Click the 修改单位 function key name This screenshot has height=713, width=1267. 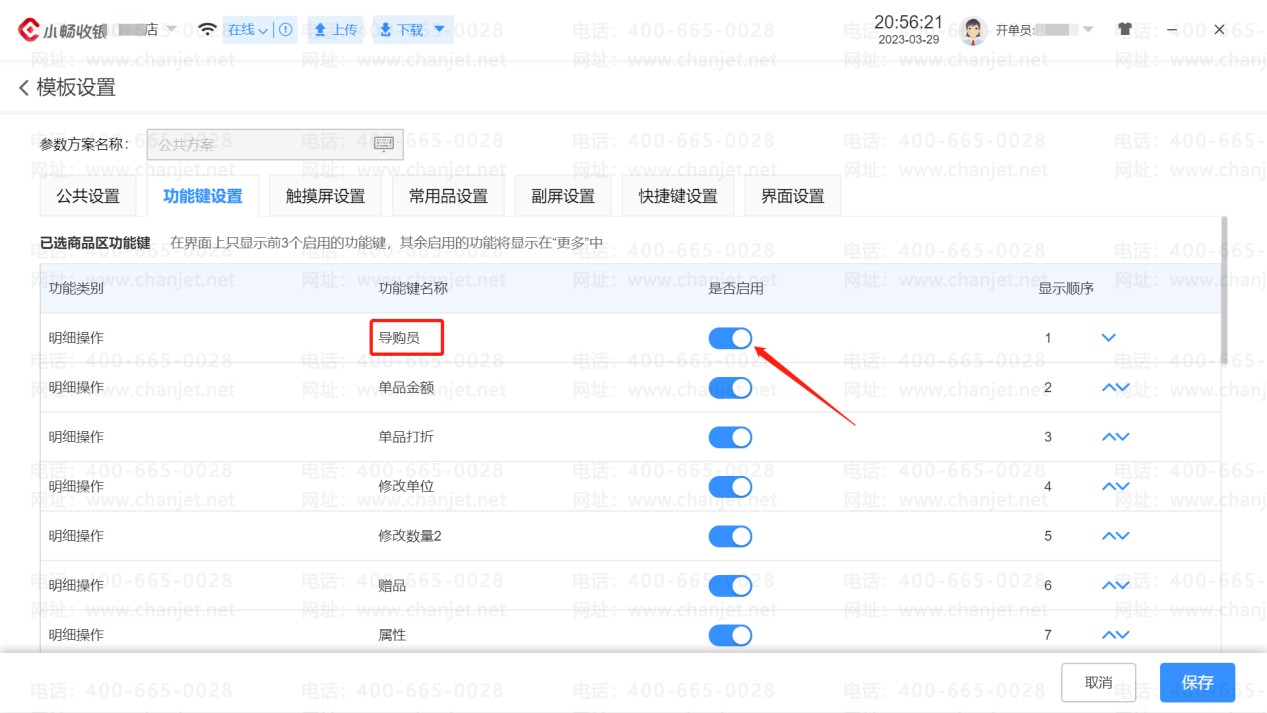tap(406, 486)
